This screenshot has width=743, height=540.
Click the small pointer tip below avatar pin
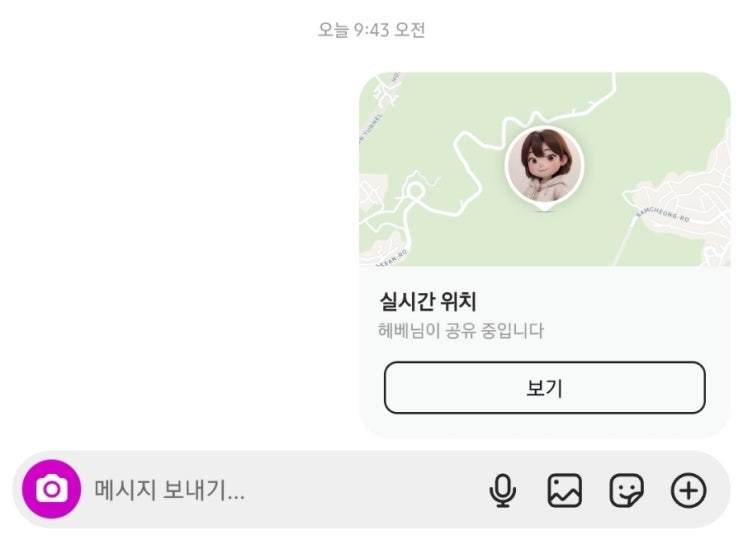[544, 207]
